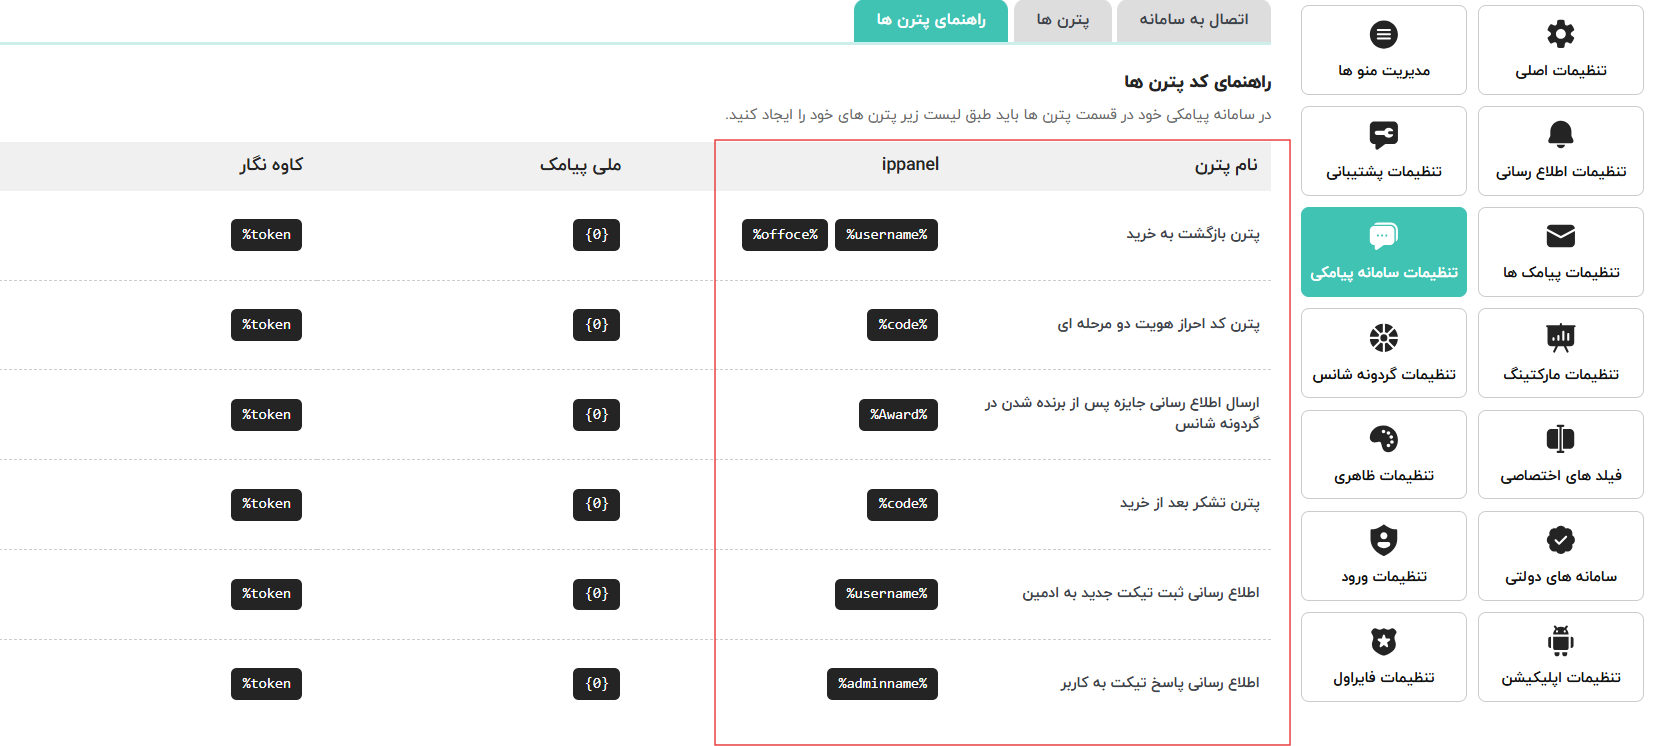Click the راهنمای کد پترن ها heading
1662x746 pixels.
[x=1197, y=81]
